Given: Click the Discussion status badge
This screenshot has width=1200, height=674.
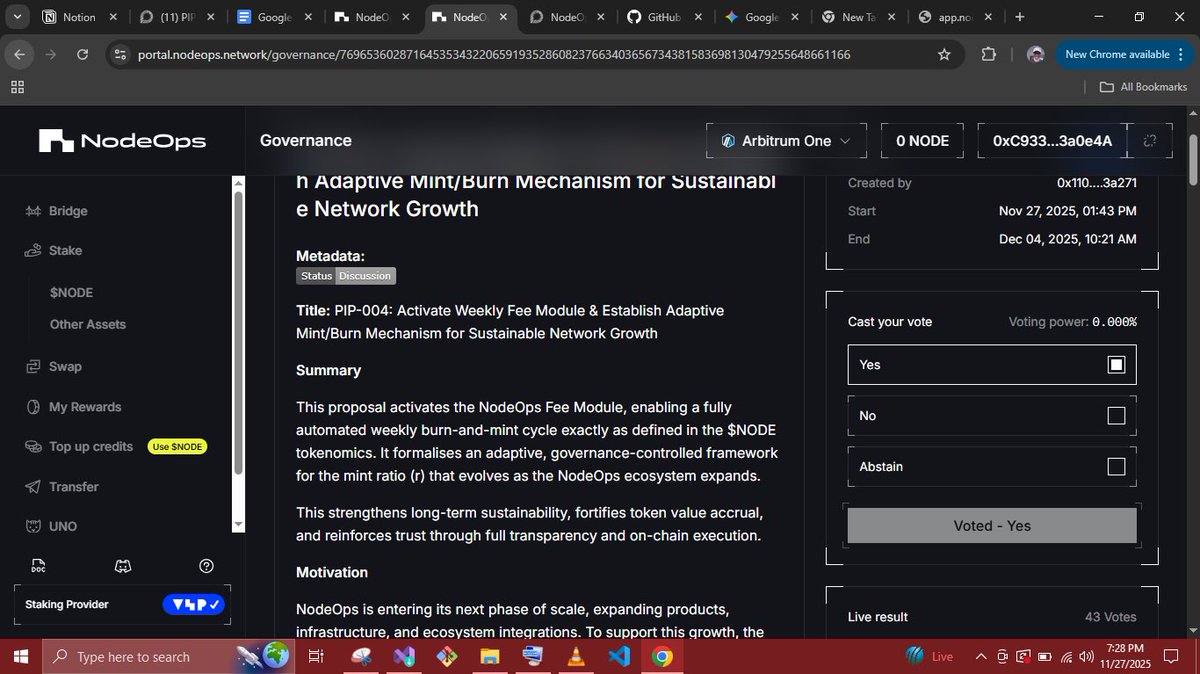Looking at the screenshot, I should click(365, 276).
